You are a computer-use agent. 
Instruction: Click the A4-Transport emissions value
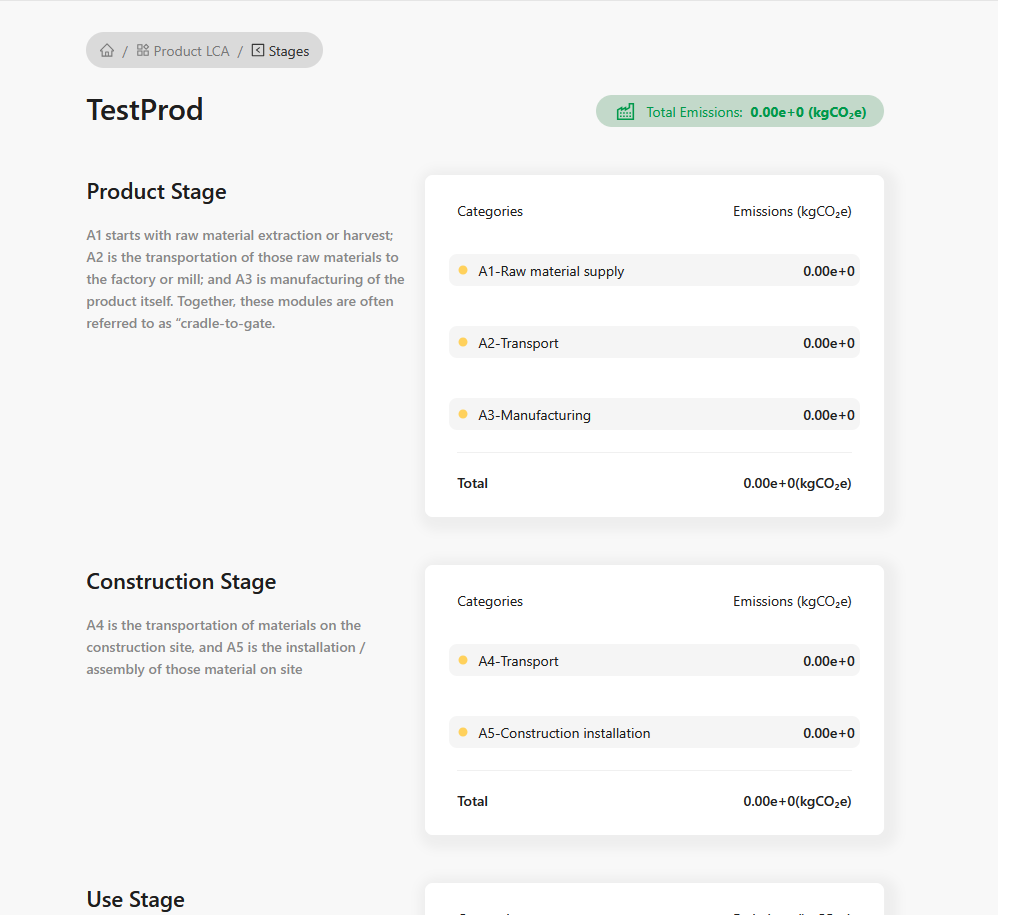828,661
